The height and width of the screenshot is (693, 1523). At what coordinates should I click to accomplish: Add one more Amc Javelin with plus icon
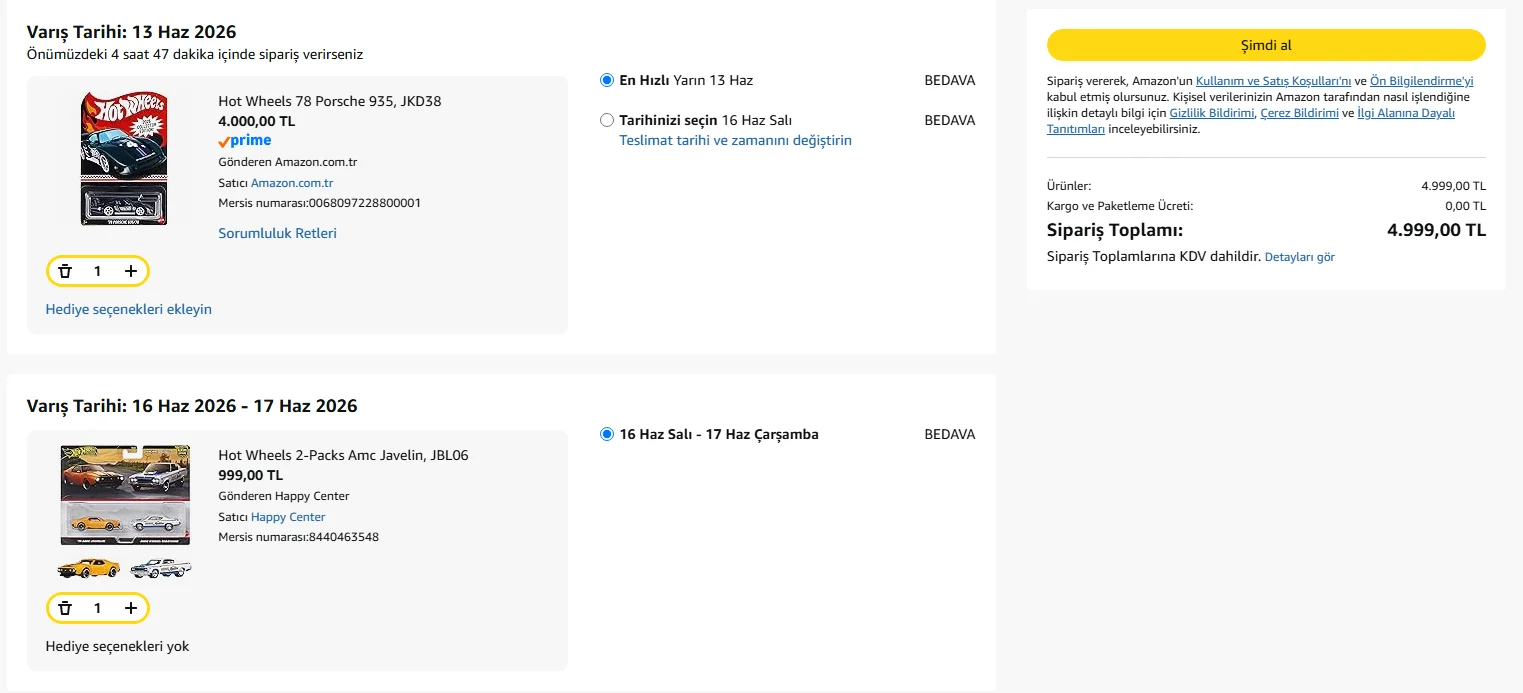[x=131, y=608]
